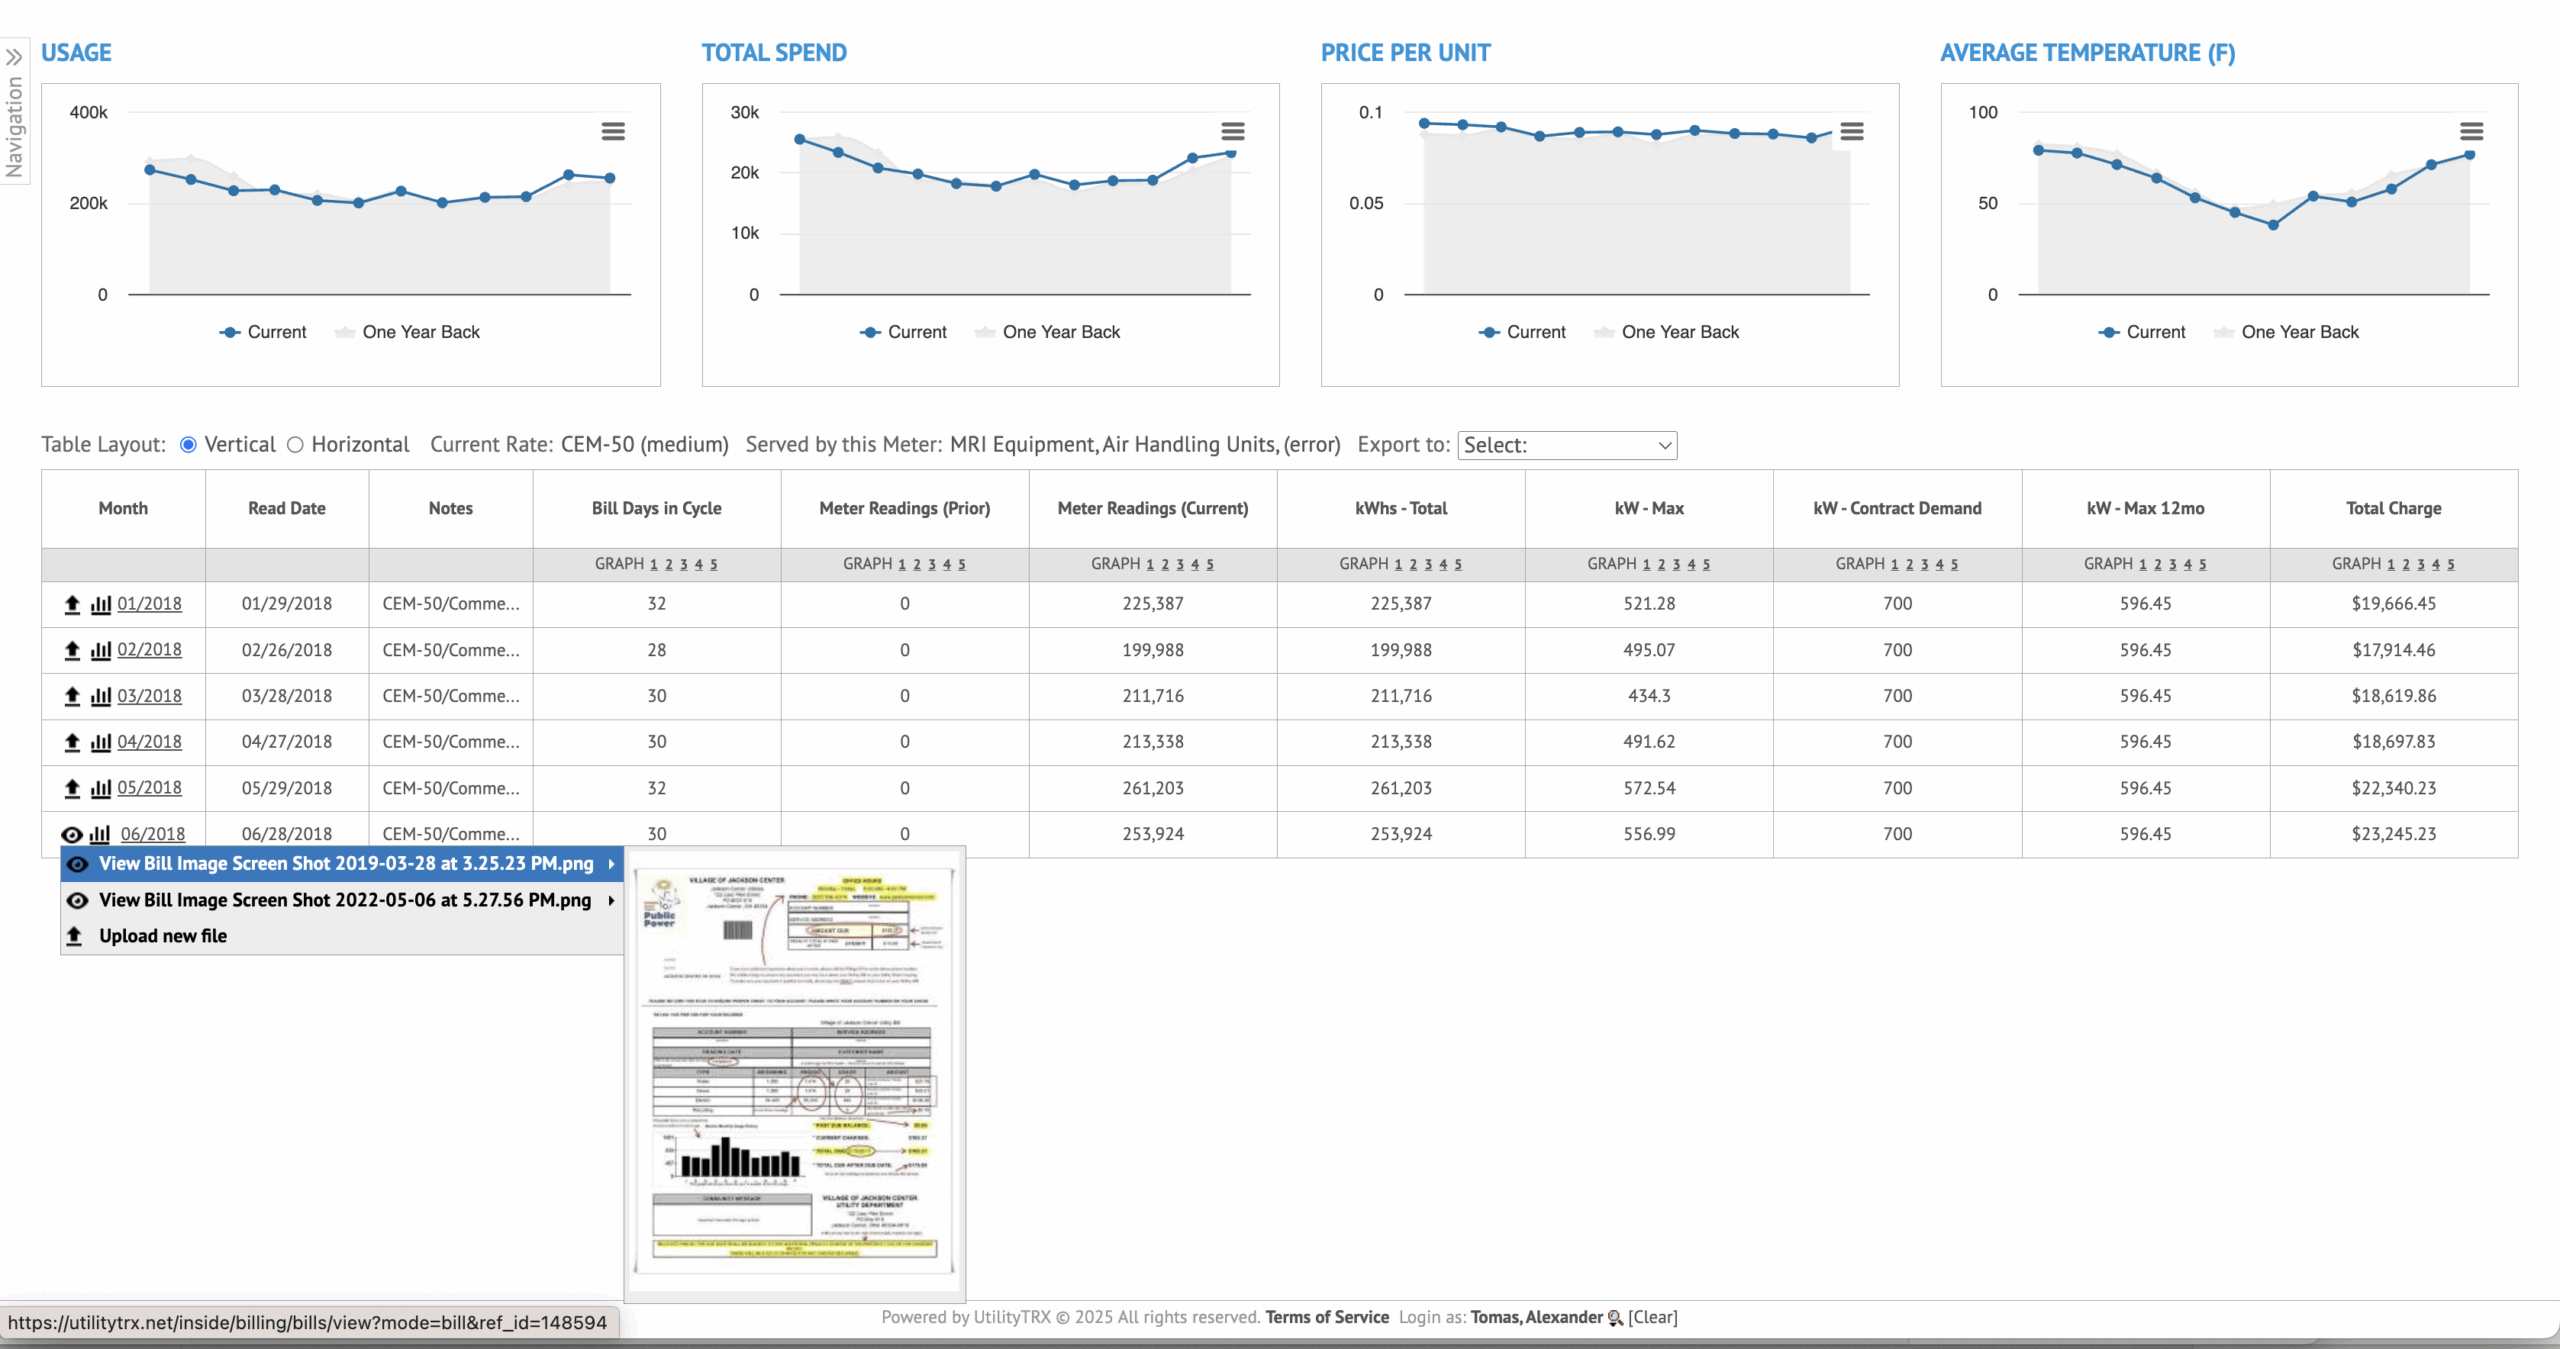This screenshot has width=2560, height=1349.
Task: Expand the Navigation sidebar chevron
Action: click(14, 57)
